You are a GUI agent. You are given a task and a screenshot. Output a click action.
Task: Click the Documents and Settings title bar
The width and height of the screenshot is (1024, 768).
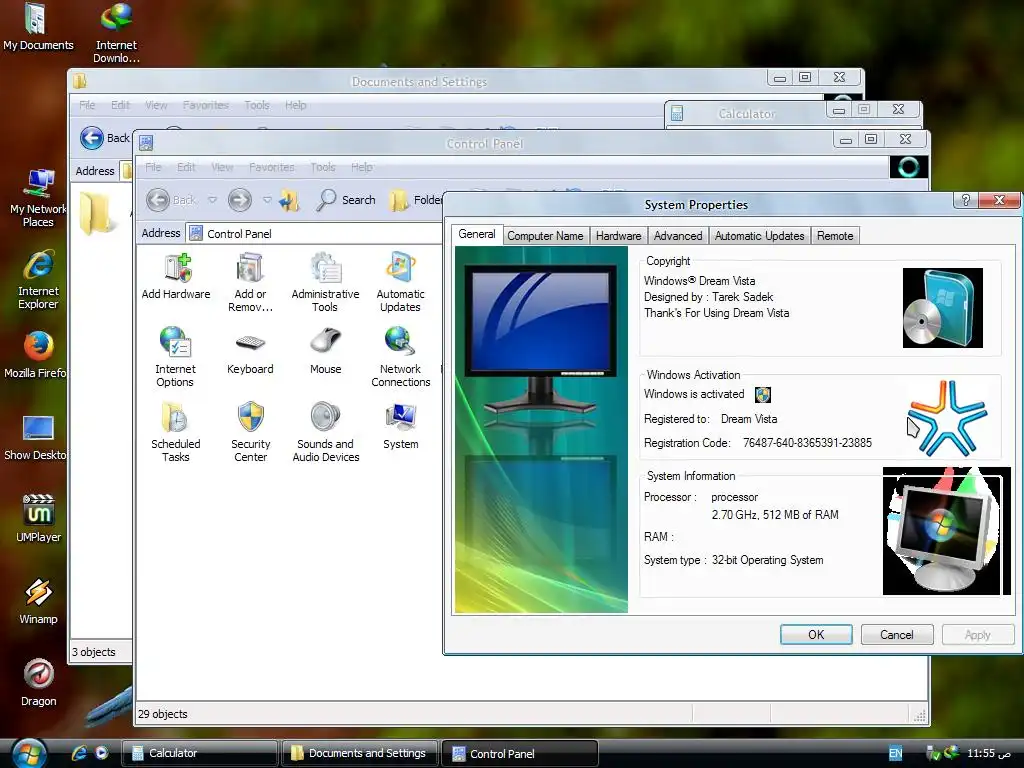[419, 82]
